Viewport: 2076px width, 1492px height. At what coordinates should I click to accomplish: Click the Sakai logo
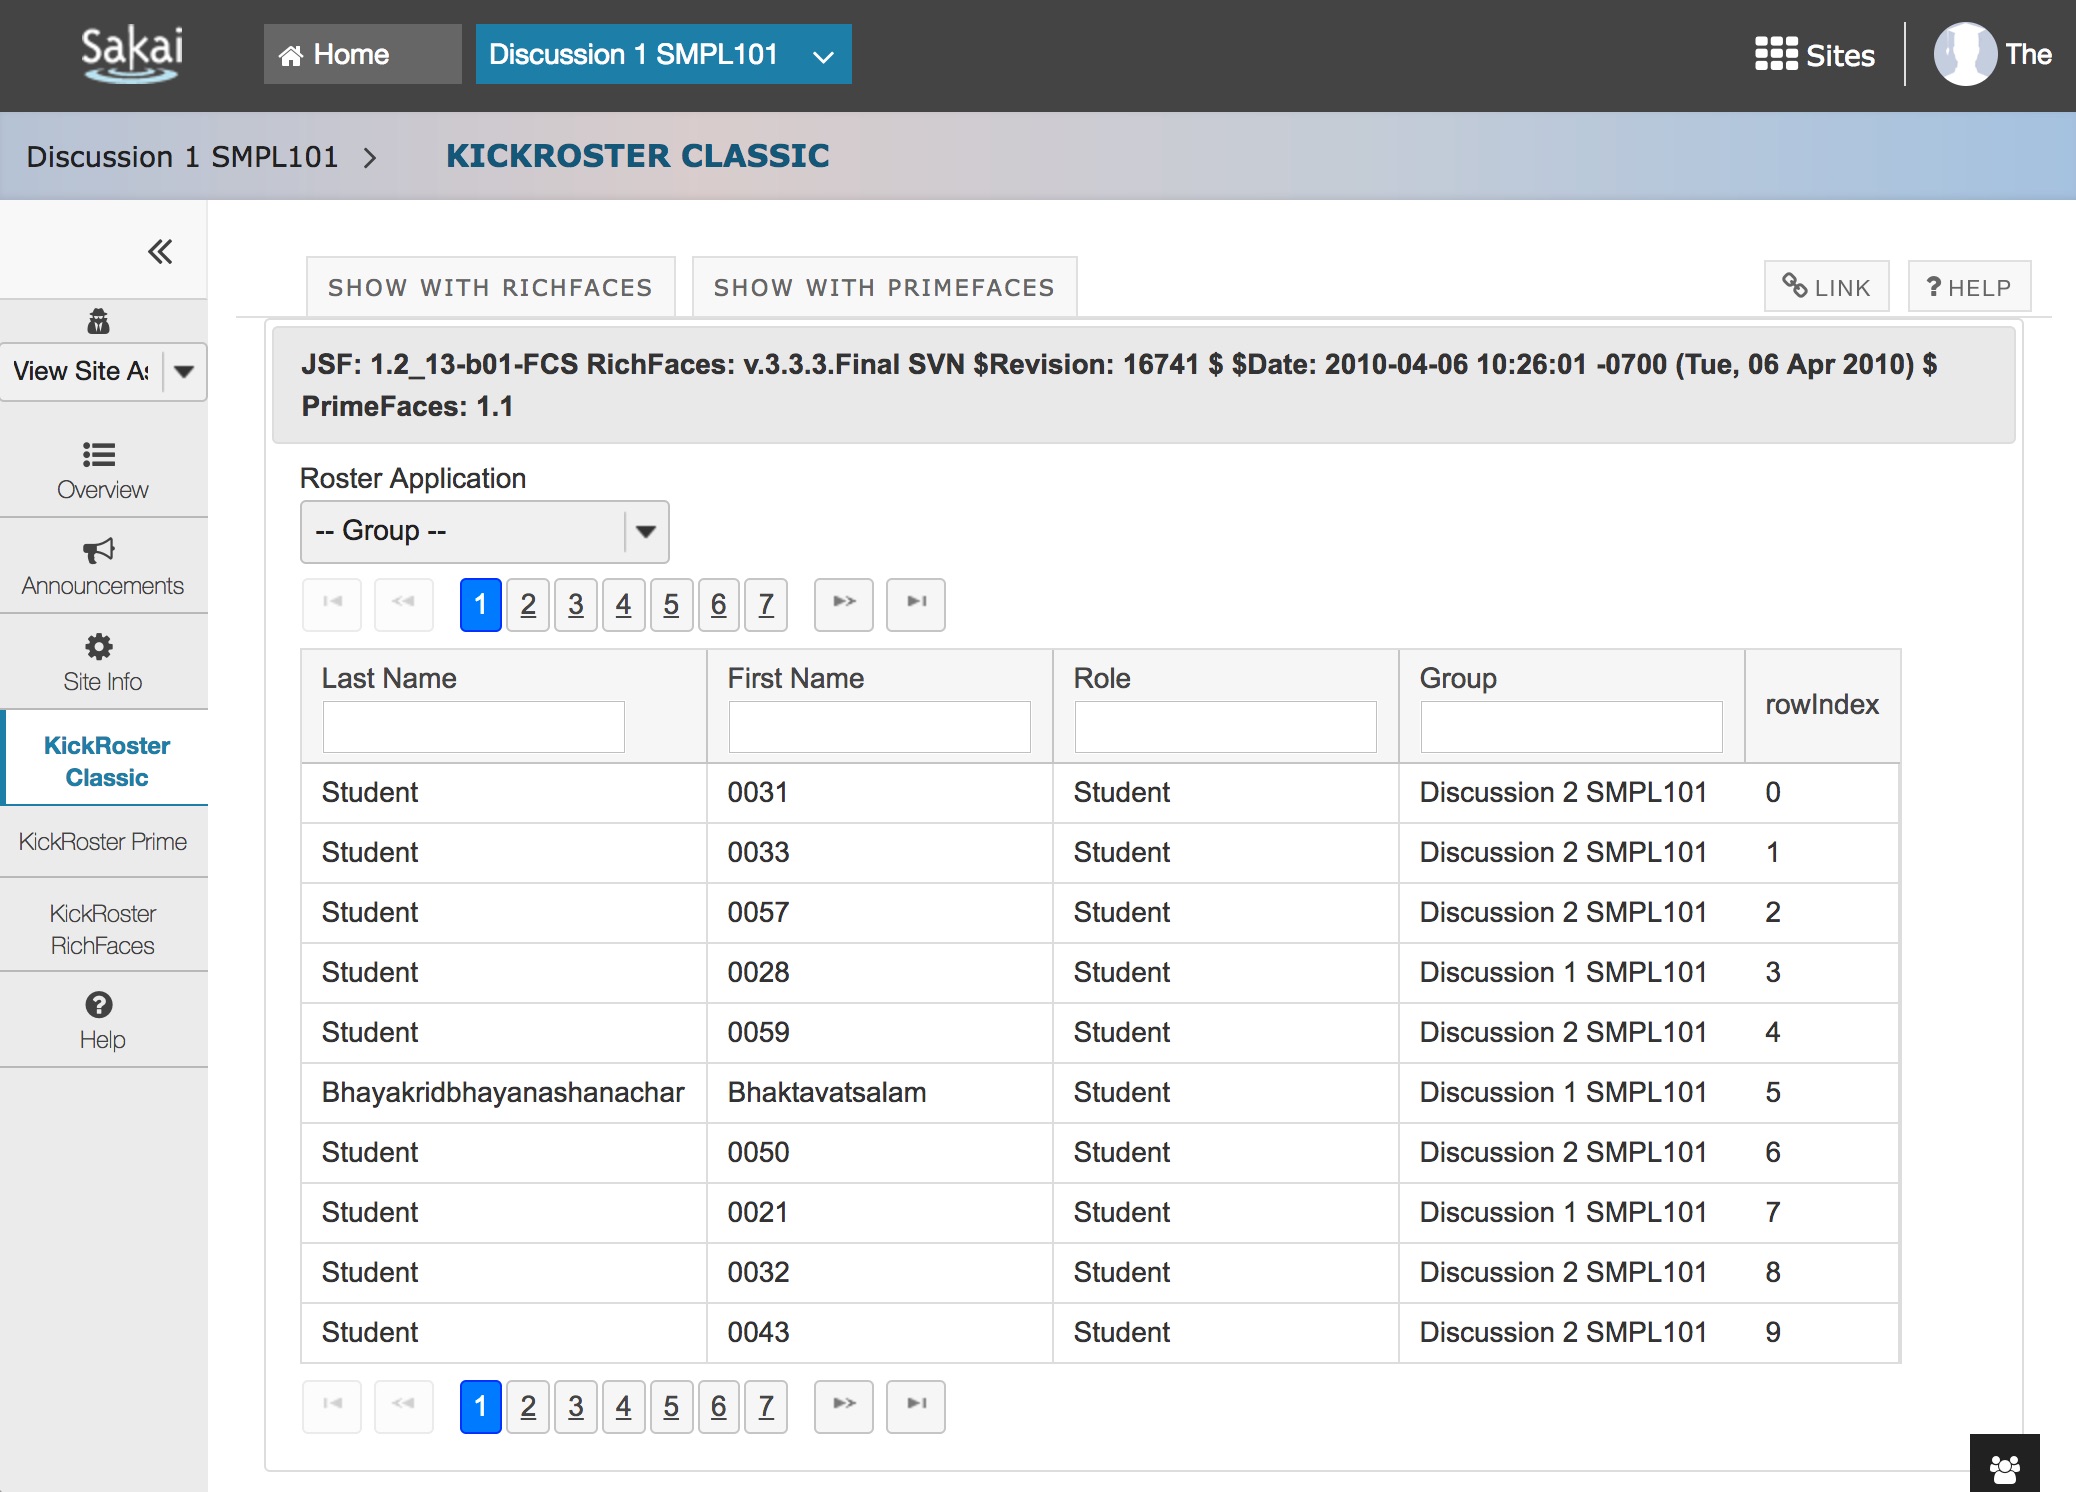(131, 52)
